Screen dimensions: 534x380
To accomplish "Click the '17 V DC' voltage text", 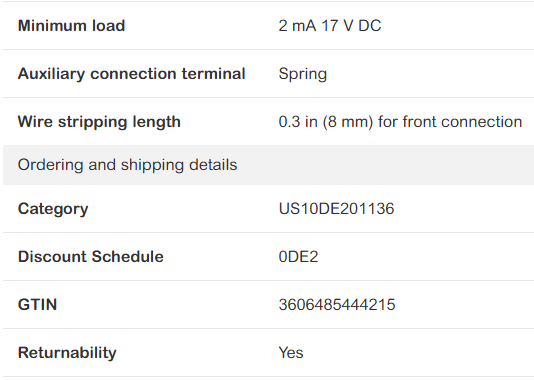I will coord(351,26).
